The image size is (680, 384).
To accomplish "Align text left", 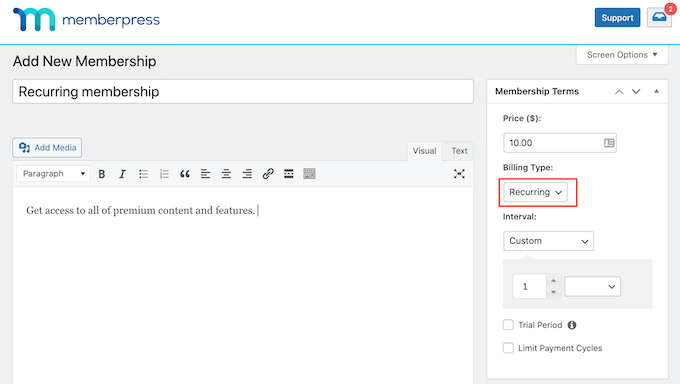I will click(x=206, y=174).
